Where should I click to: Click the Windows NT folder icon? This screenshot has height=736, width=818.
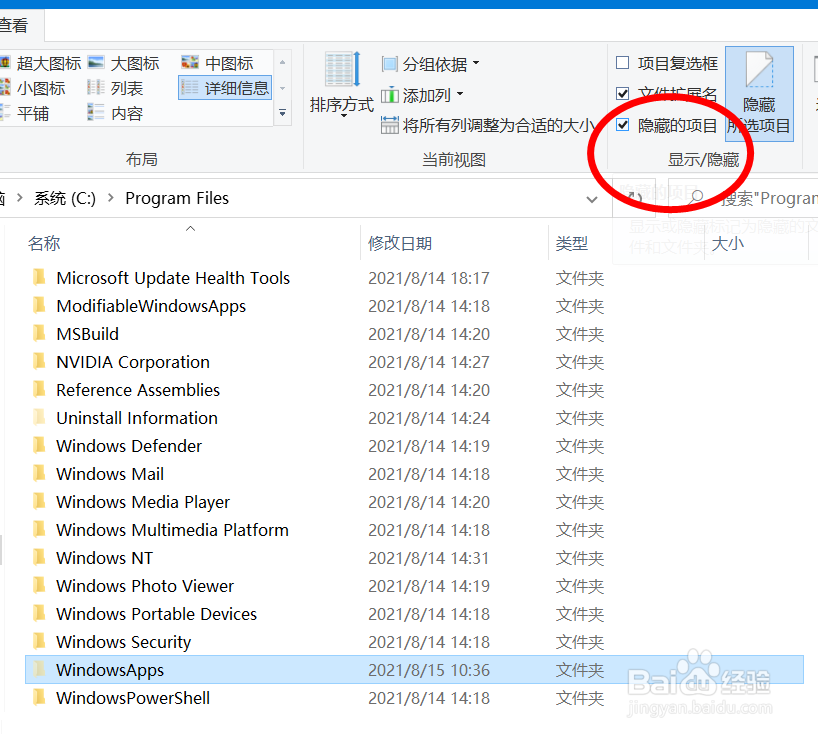[x=39, y=557]
